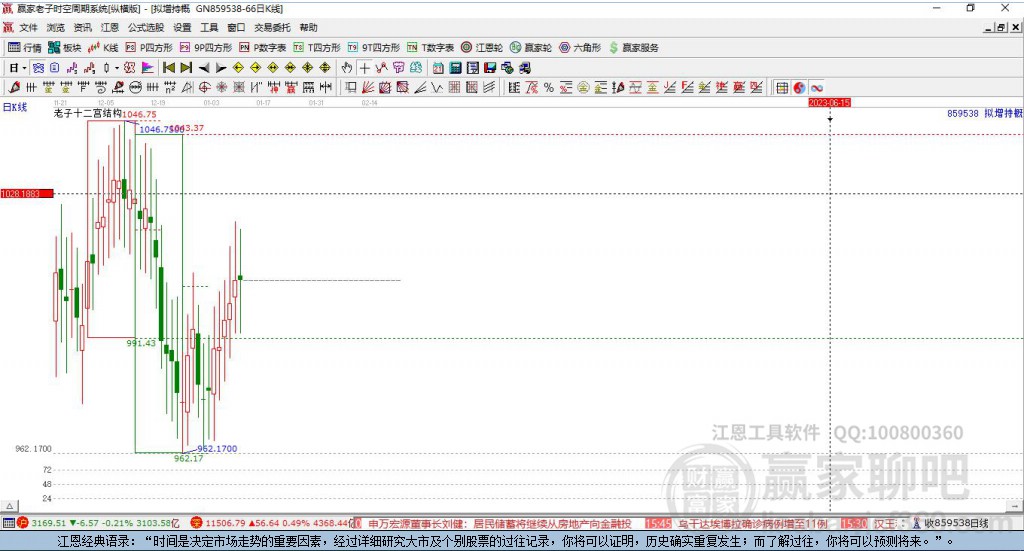Click the yellow diamond up-down arrows icon
This screenshot has width=1024, height=551.
coord(325,68)
